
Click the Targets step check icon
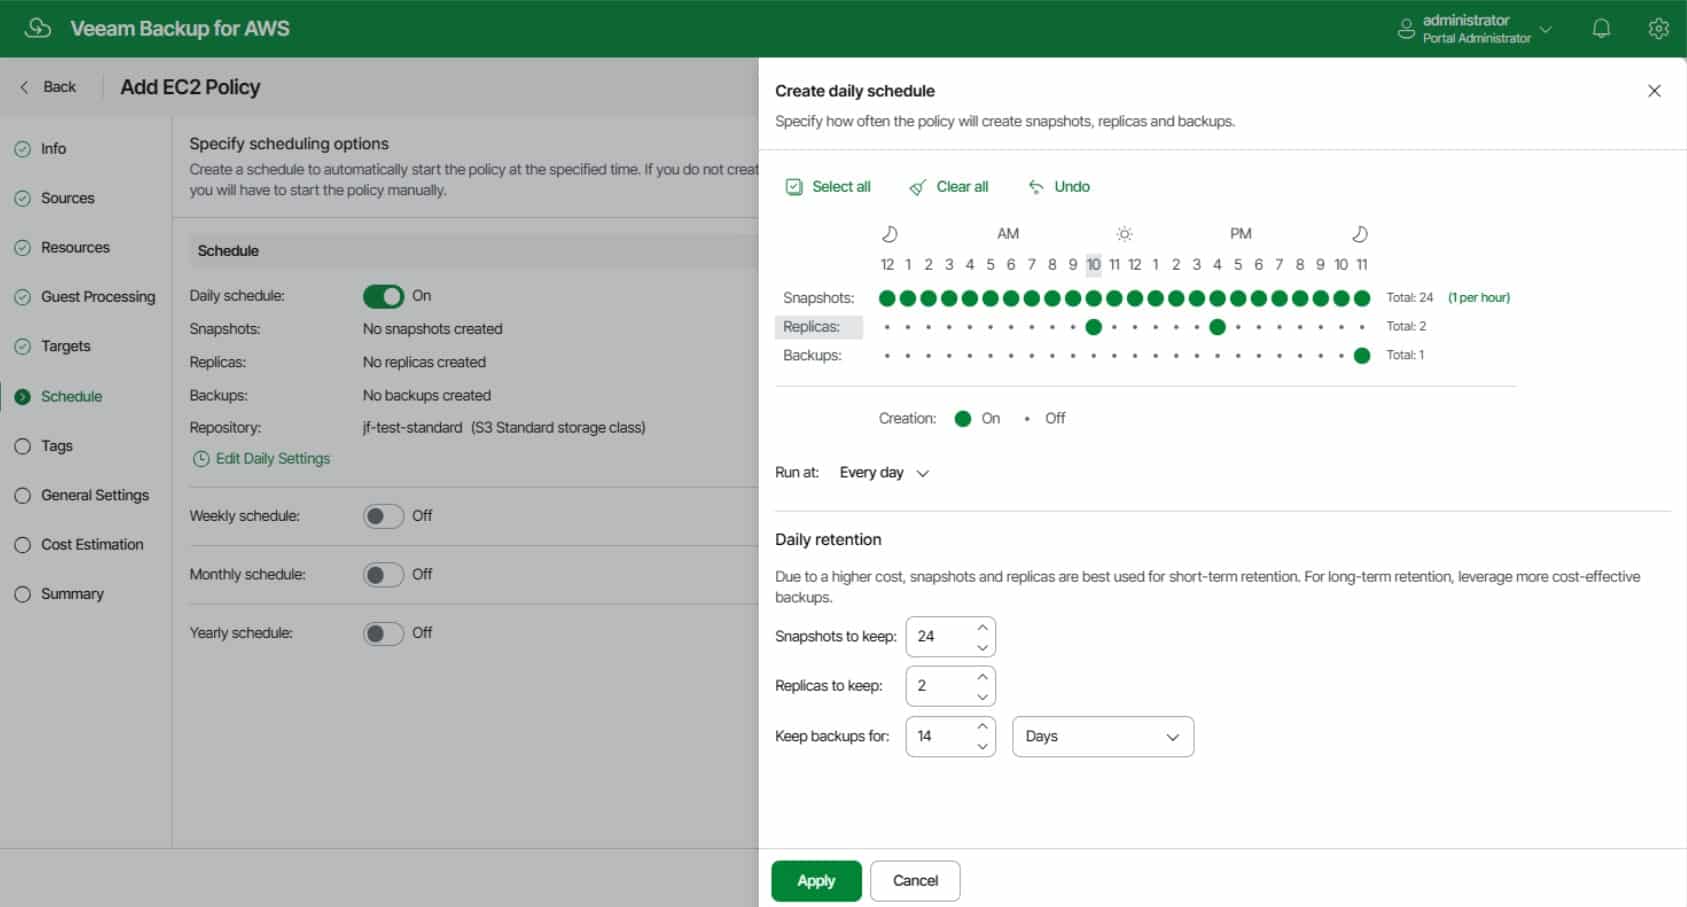tap(23, 347)
